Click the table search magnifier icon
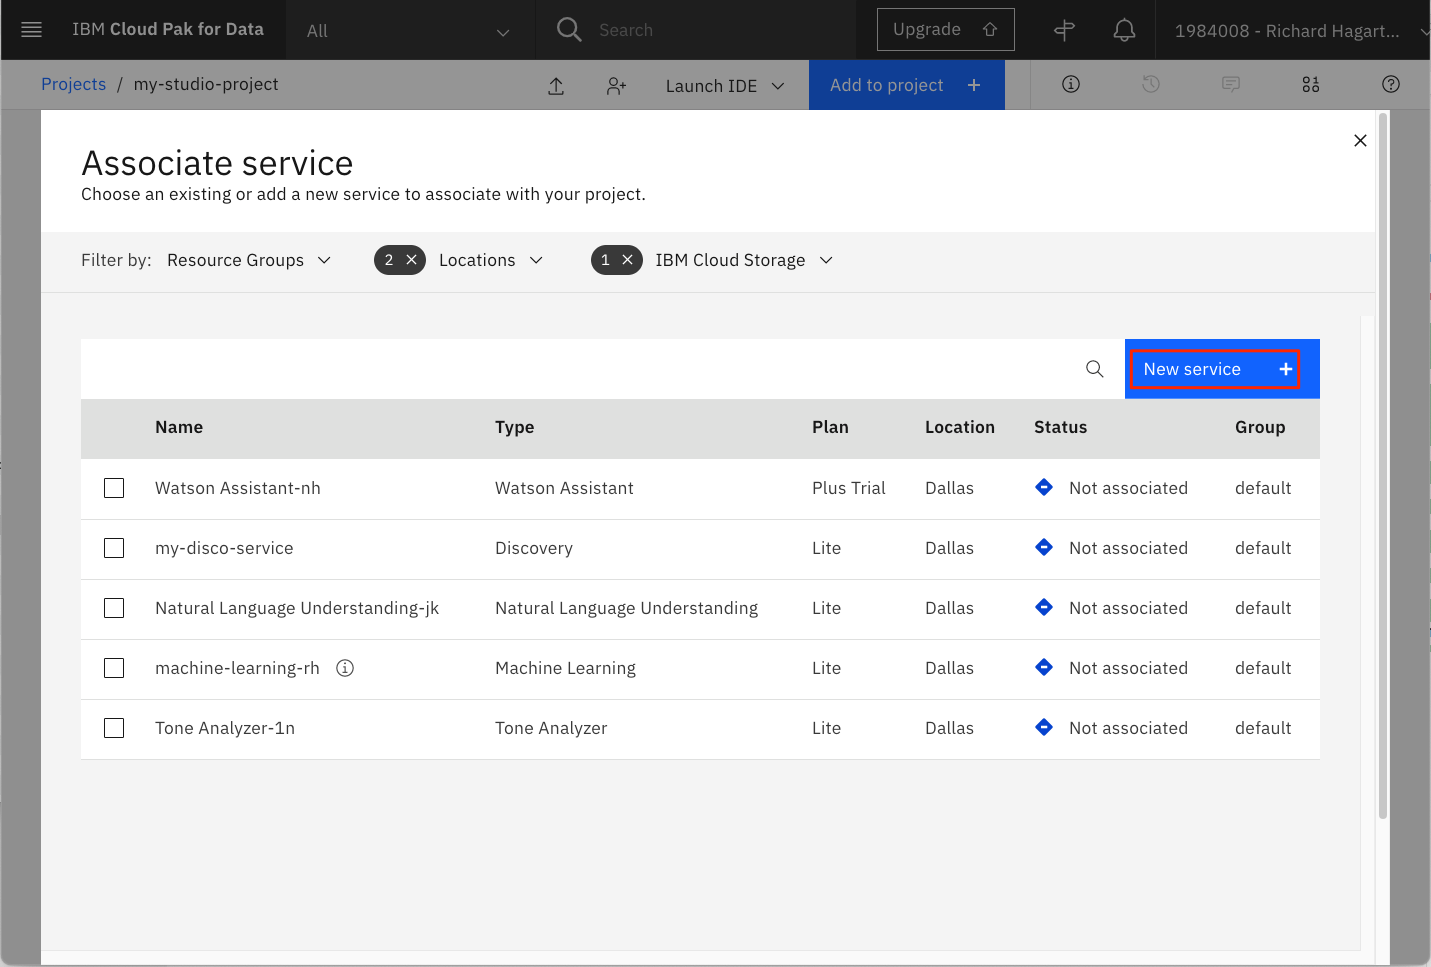The image size is (1431, 967). pos(1095,369)
